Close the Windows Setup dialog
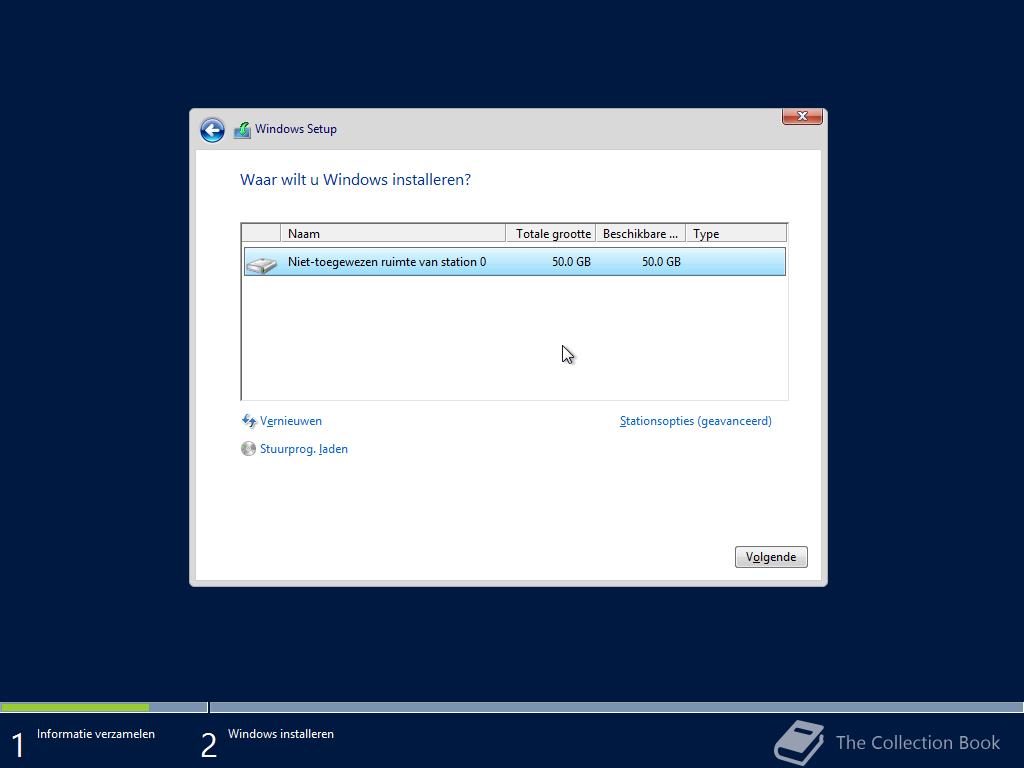Image resolution: width=1024 pixels, height=768 pixels. pyautogui.click(x=802, y=116)
